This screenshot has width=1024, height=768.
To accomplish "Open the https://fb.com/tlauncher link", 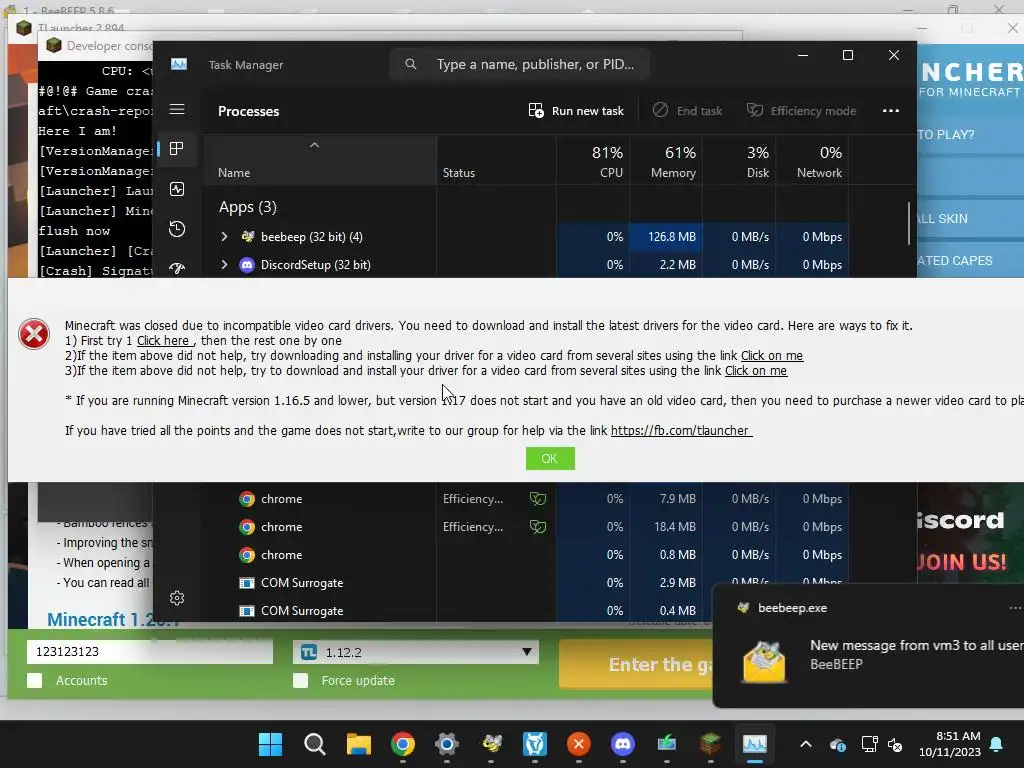I will coord(680,431).
